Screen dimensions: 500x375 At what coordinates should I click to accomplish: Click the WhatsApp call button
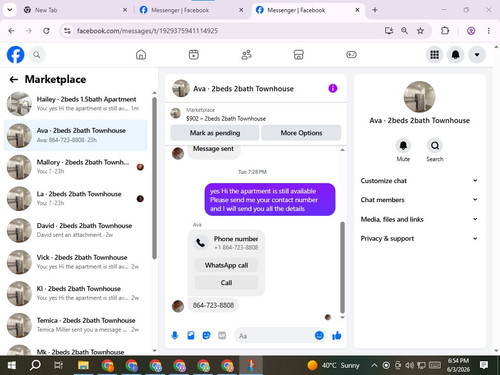click(x=226, y=265)
